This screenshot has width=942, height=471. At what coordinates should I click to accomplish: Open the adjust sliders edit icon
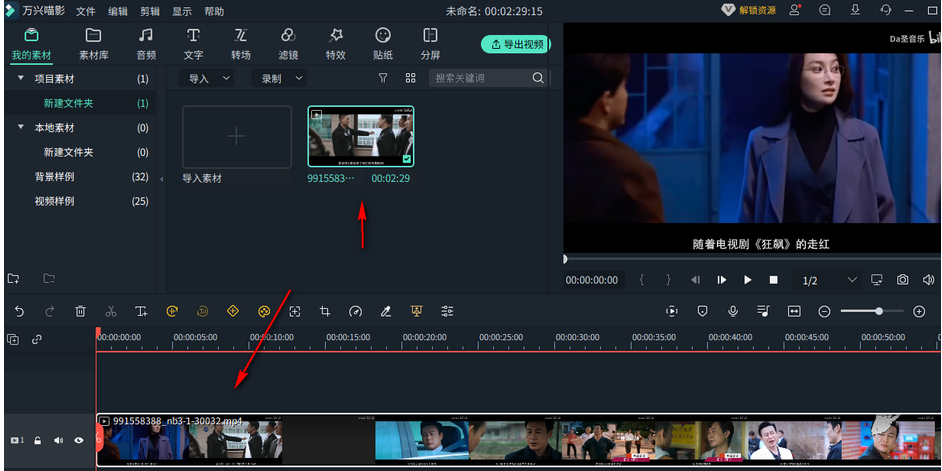(x=447, y=311)
